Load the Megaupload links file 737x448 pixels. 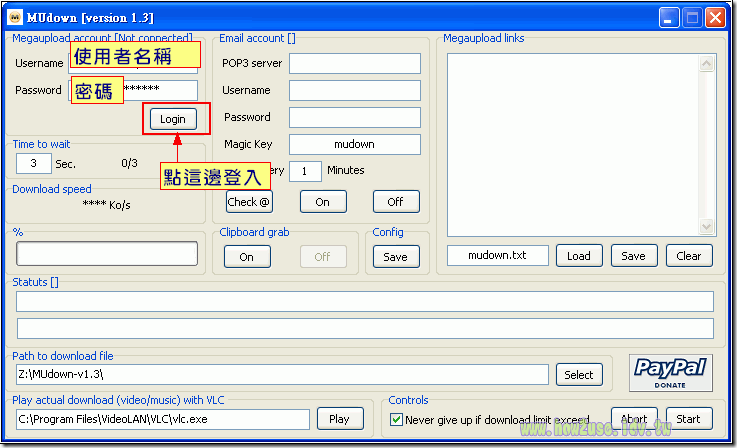(x=579, y=256)
